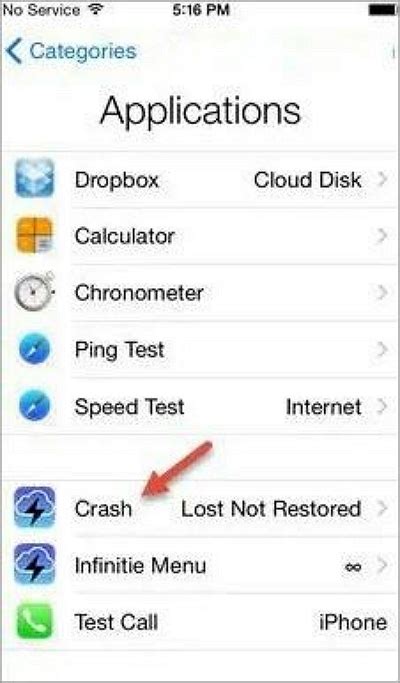Tap the Dropbox app icon
The image size is (400, 683).
pyautogui.click(x=35, y=179)
